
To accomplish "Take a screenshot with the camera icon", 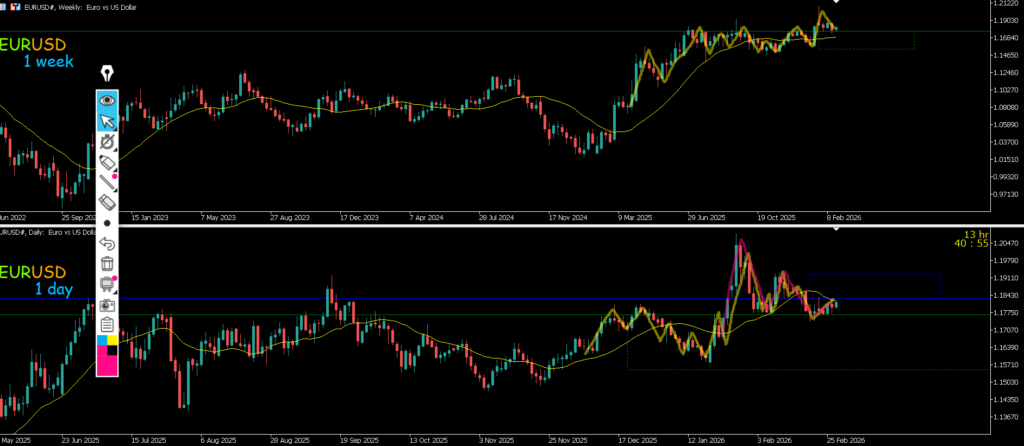I will 107,304.
